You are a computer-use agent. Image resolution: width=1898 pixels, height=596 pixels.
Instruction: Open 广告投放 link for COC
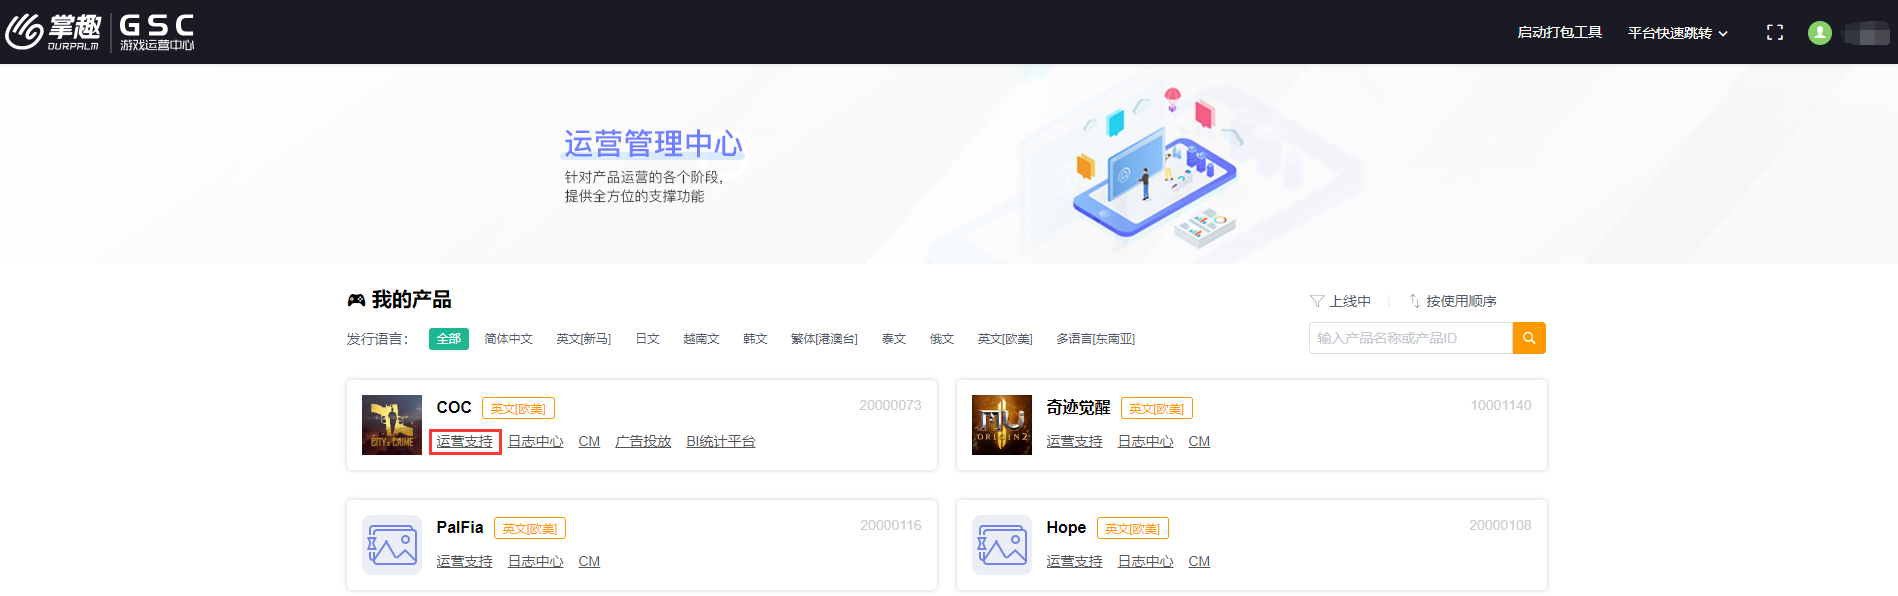642,441
